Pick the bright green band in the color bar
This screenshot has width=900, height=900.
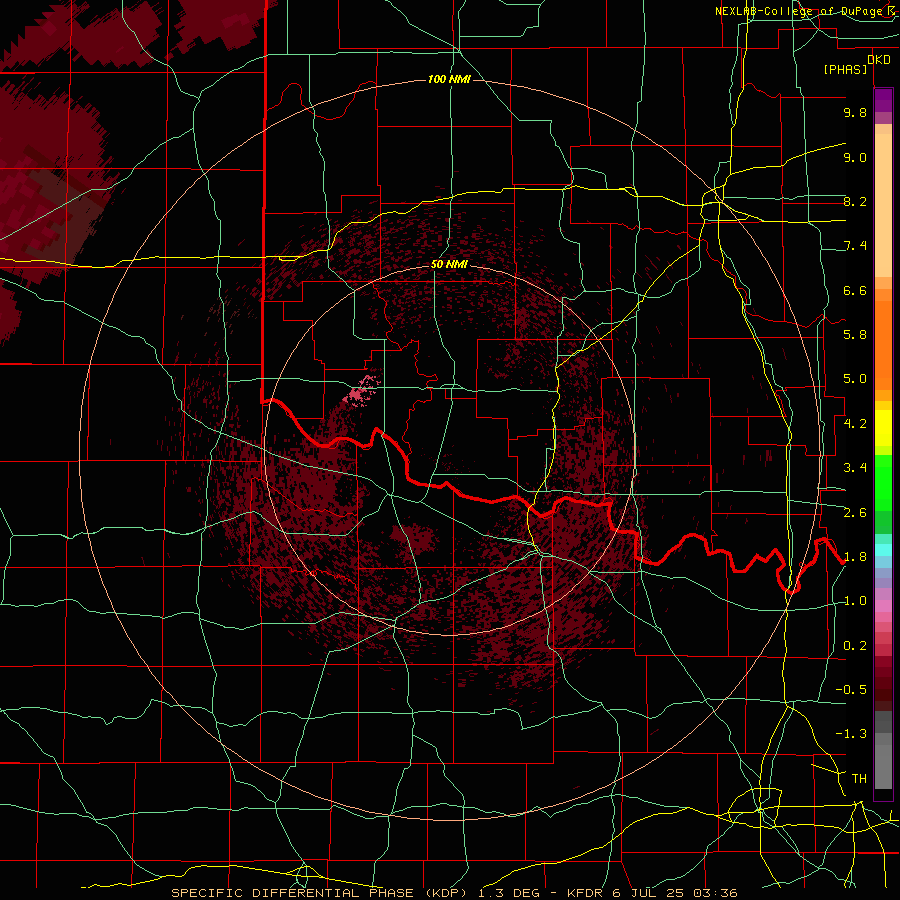pyautogui.click(x=883, y=483)
